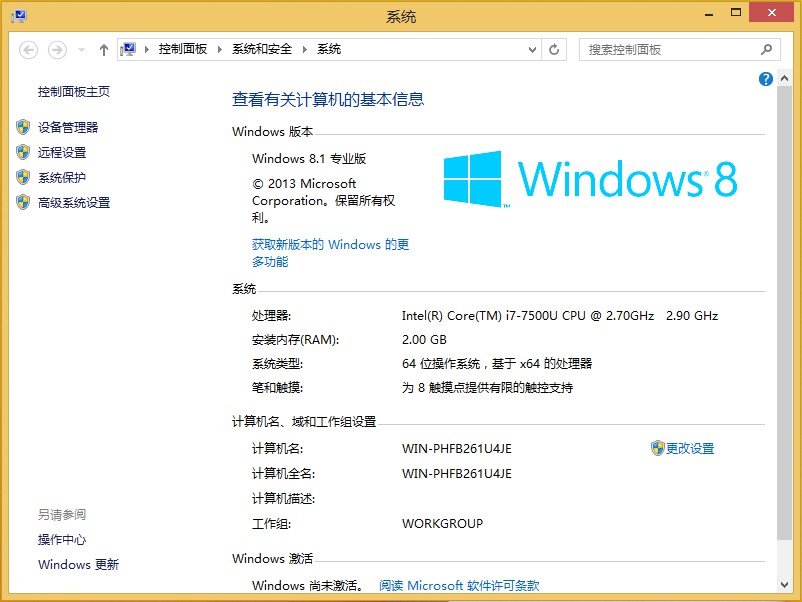Expand the arrow after 系统和安全 breadcrumb
Image resolution: width=802 pixels, height=602 pixels.
[x=305, y=50]
